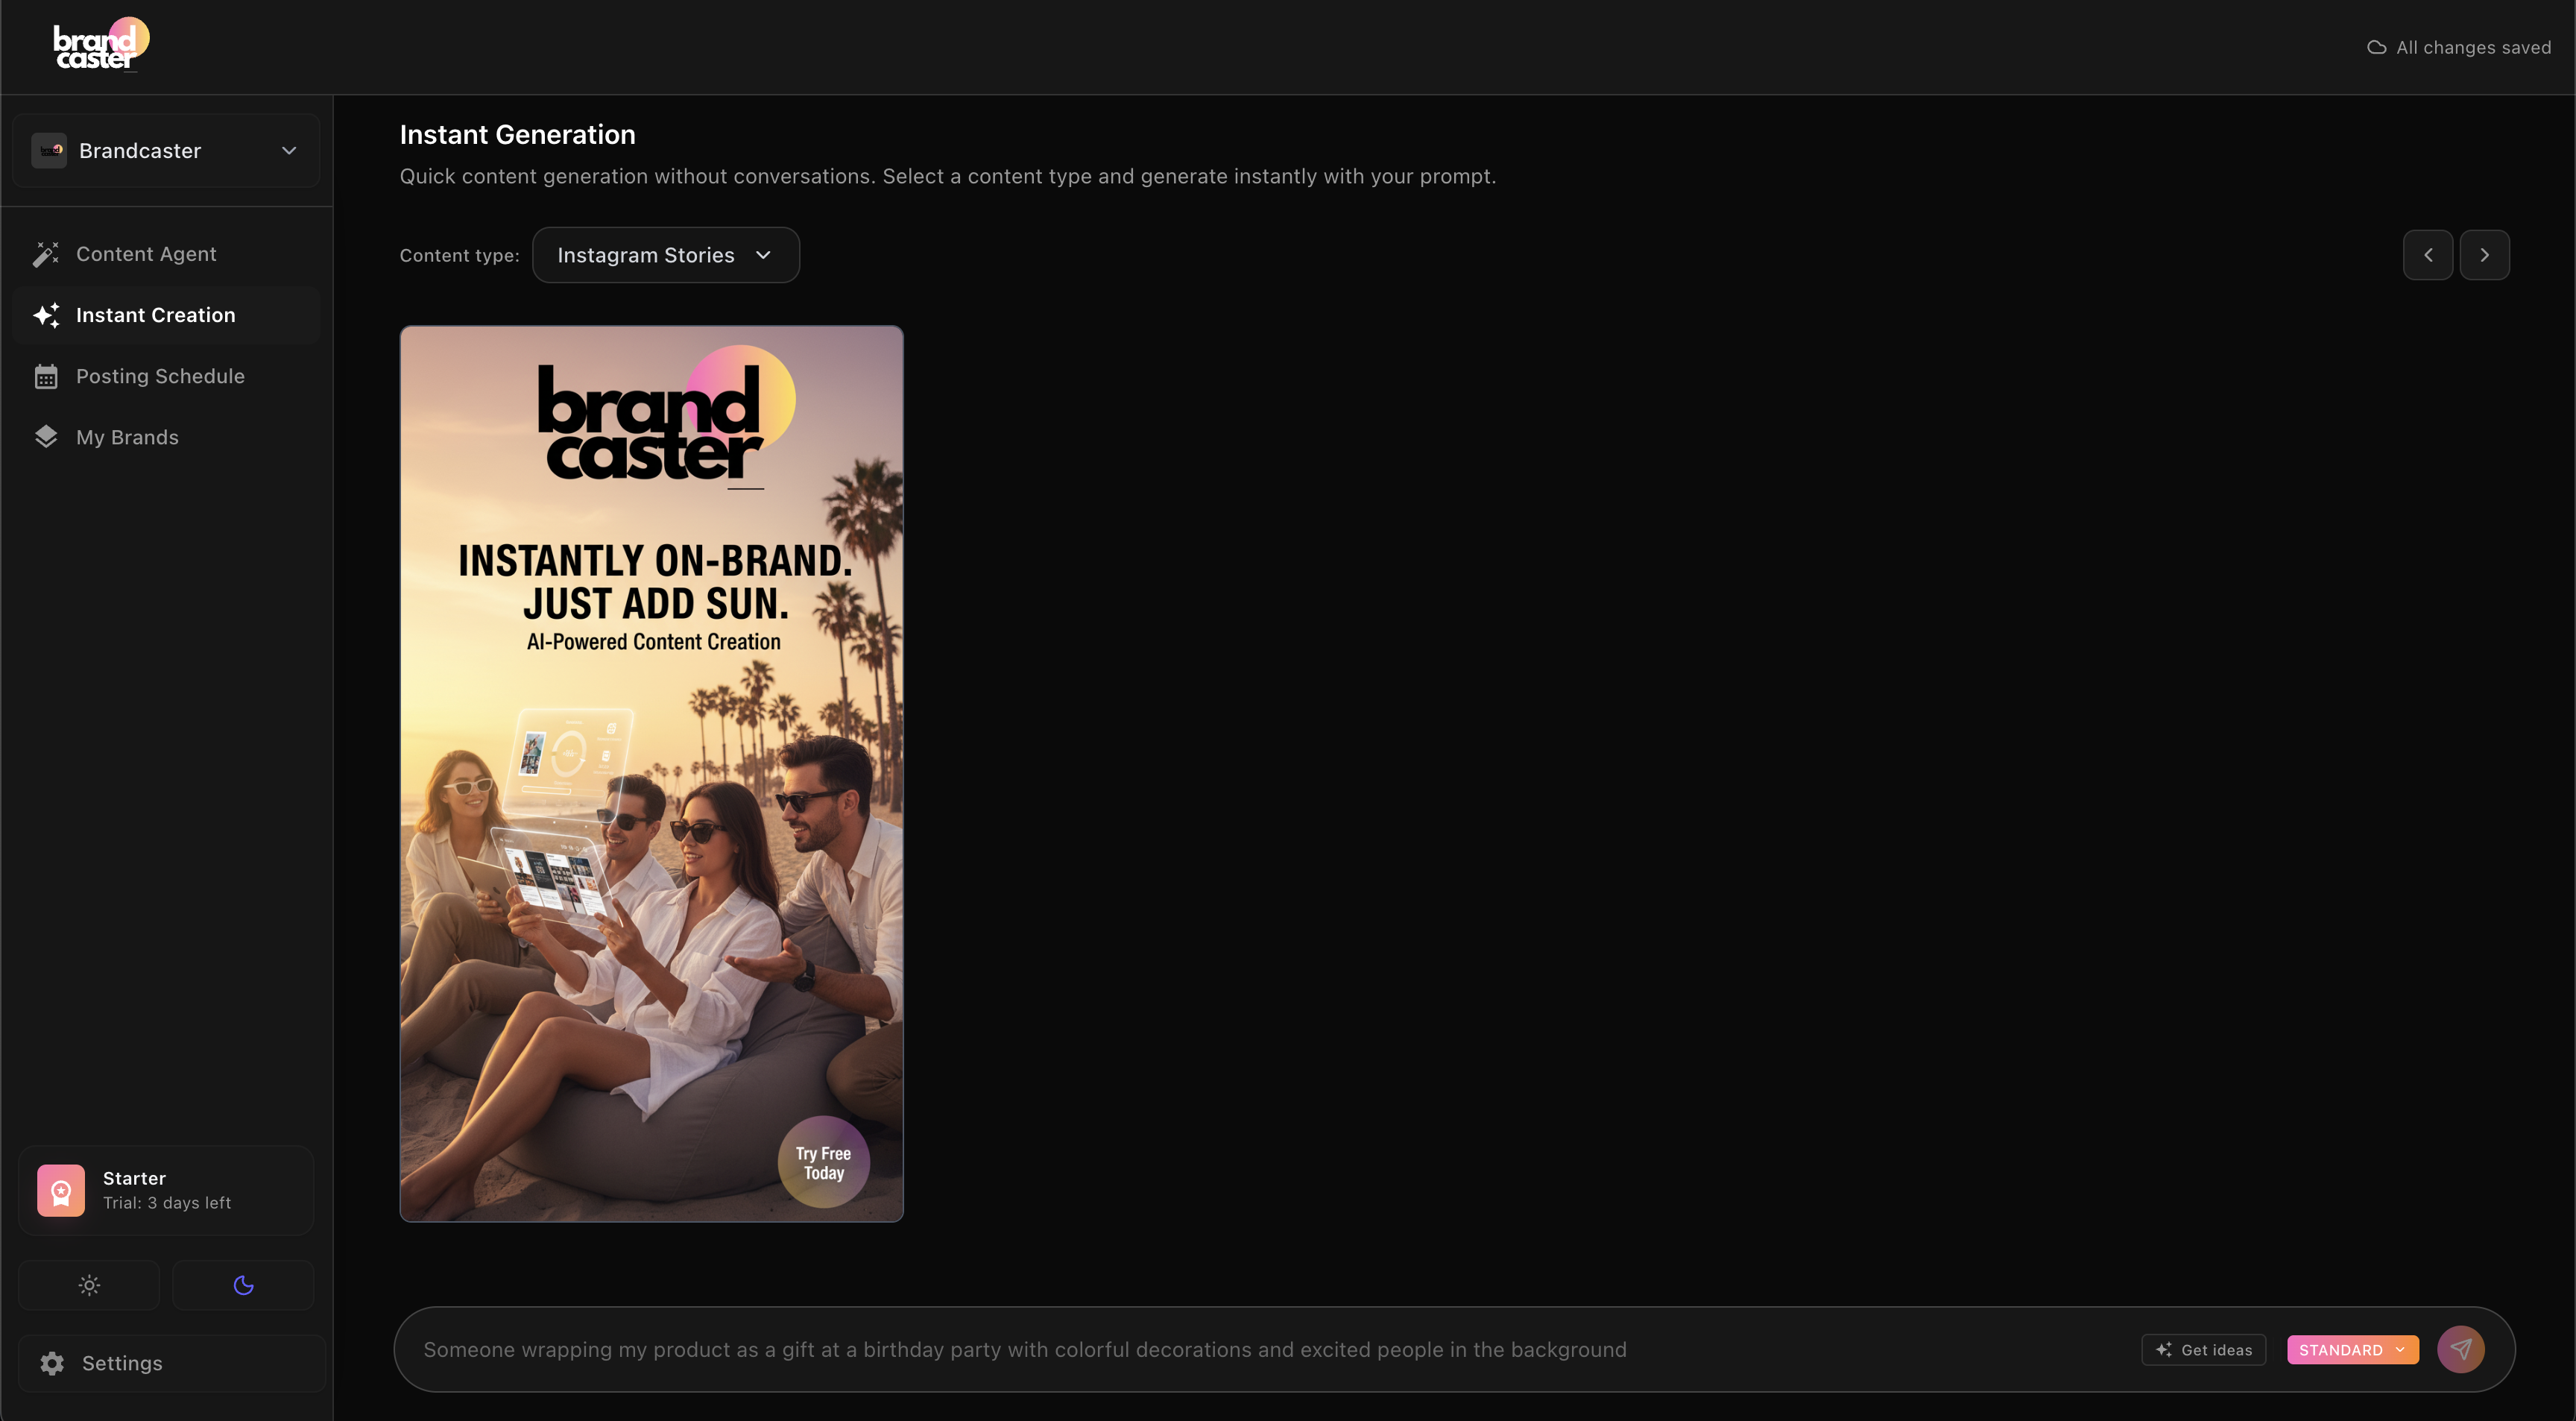Viewport: 2576px width, 1421px height.
Task: Click the Content Agent magic wand icon
Action: point(46,254)
